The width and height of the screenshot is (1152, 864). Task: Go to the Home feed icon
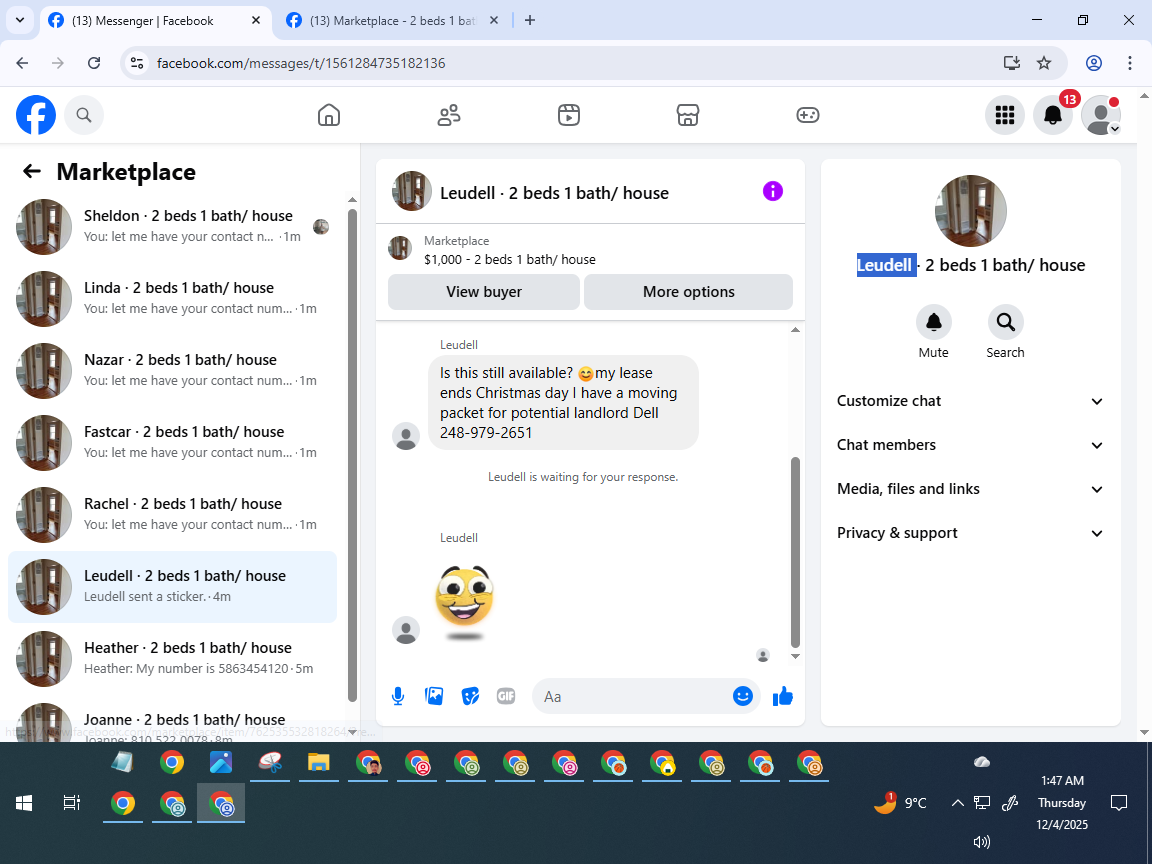click(x=328, y=115)
